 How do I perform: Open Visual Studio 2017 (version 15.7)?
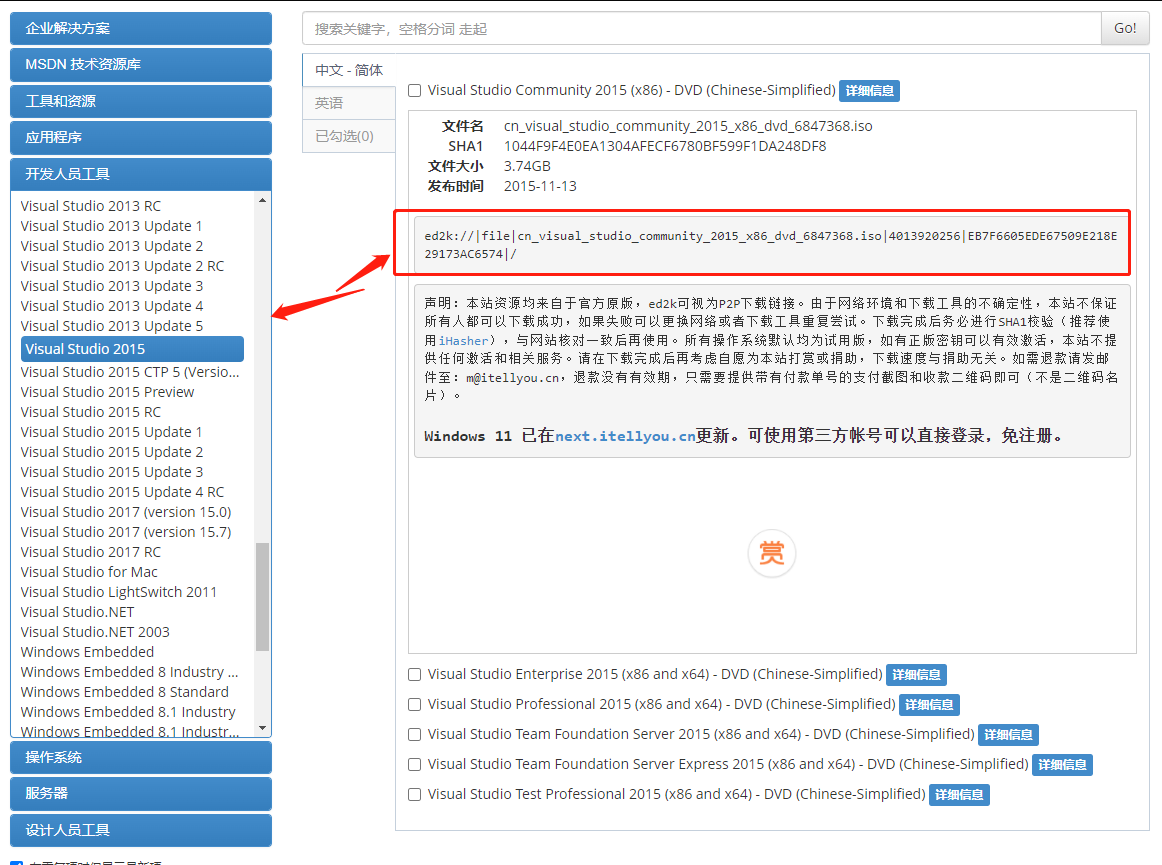coord(126,532)
